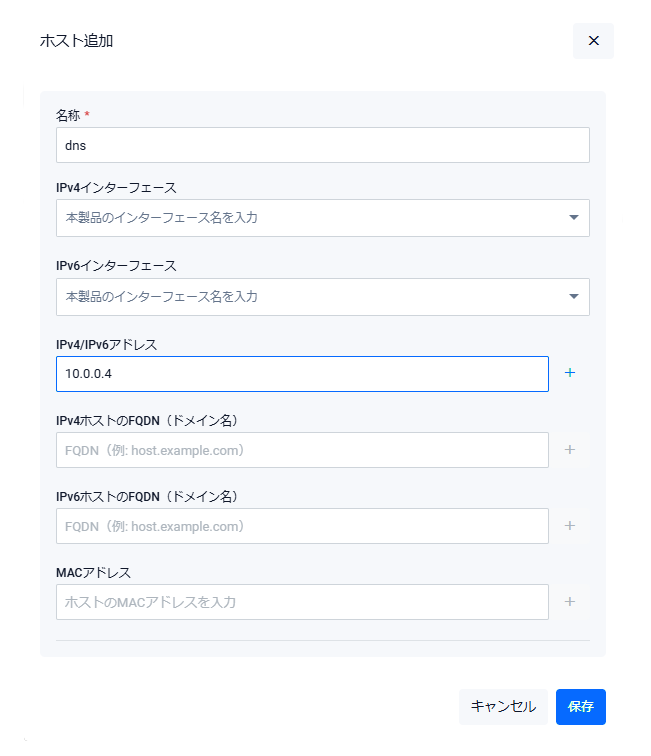Click the MACアドレス input field

point(302,602)
